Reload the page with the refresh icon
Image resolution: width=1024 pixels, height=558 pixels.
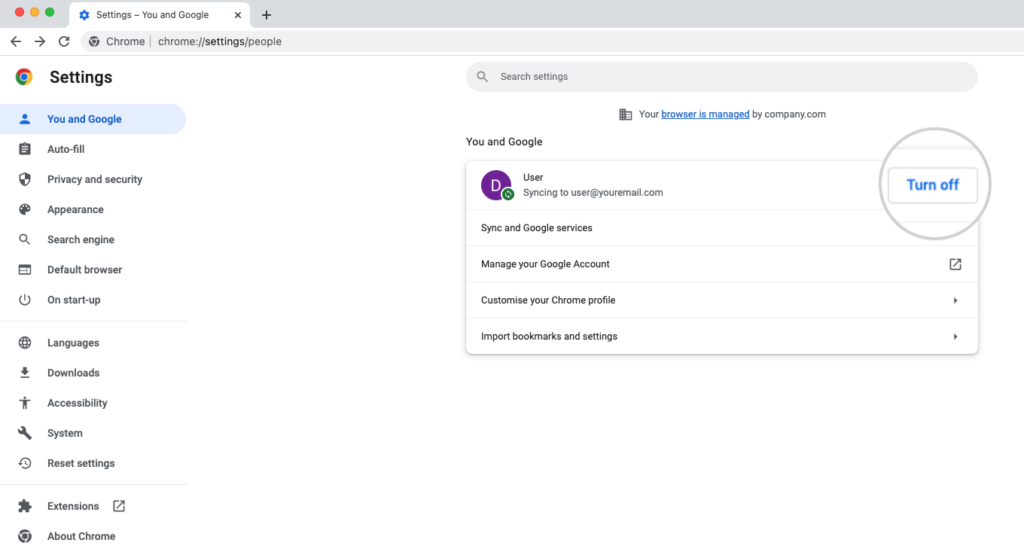click(x=64, y=41)
